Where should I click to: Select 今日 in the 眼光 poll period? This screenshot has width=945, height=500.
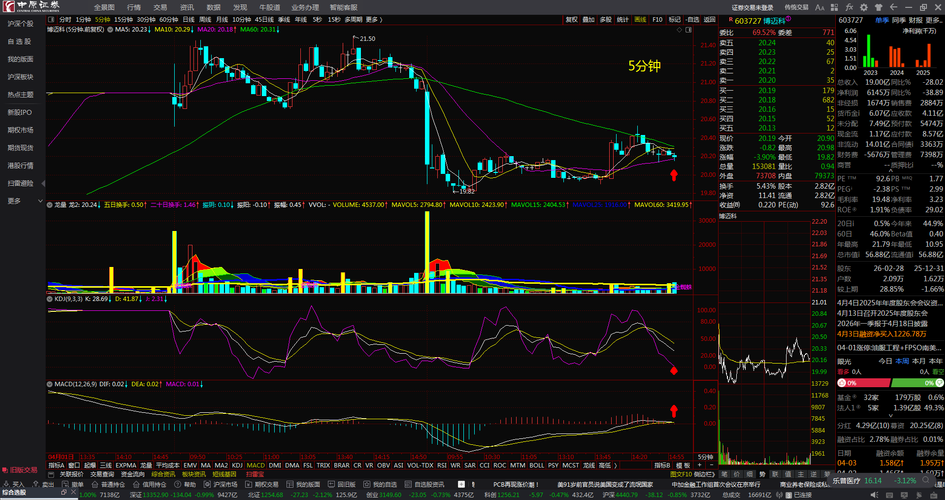[885, 361]
